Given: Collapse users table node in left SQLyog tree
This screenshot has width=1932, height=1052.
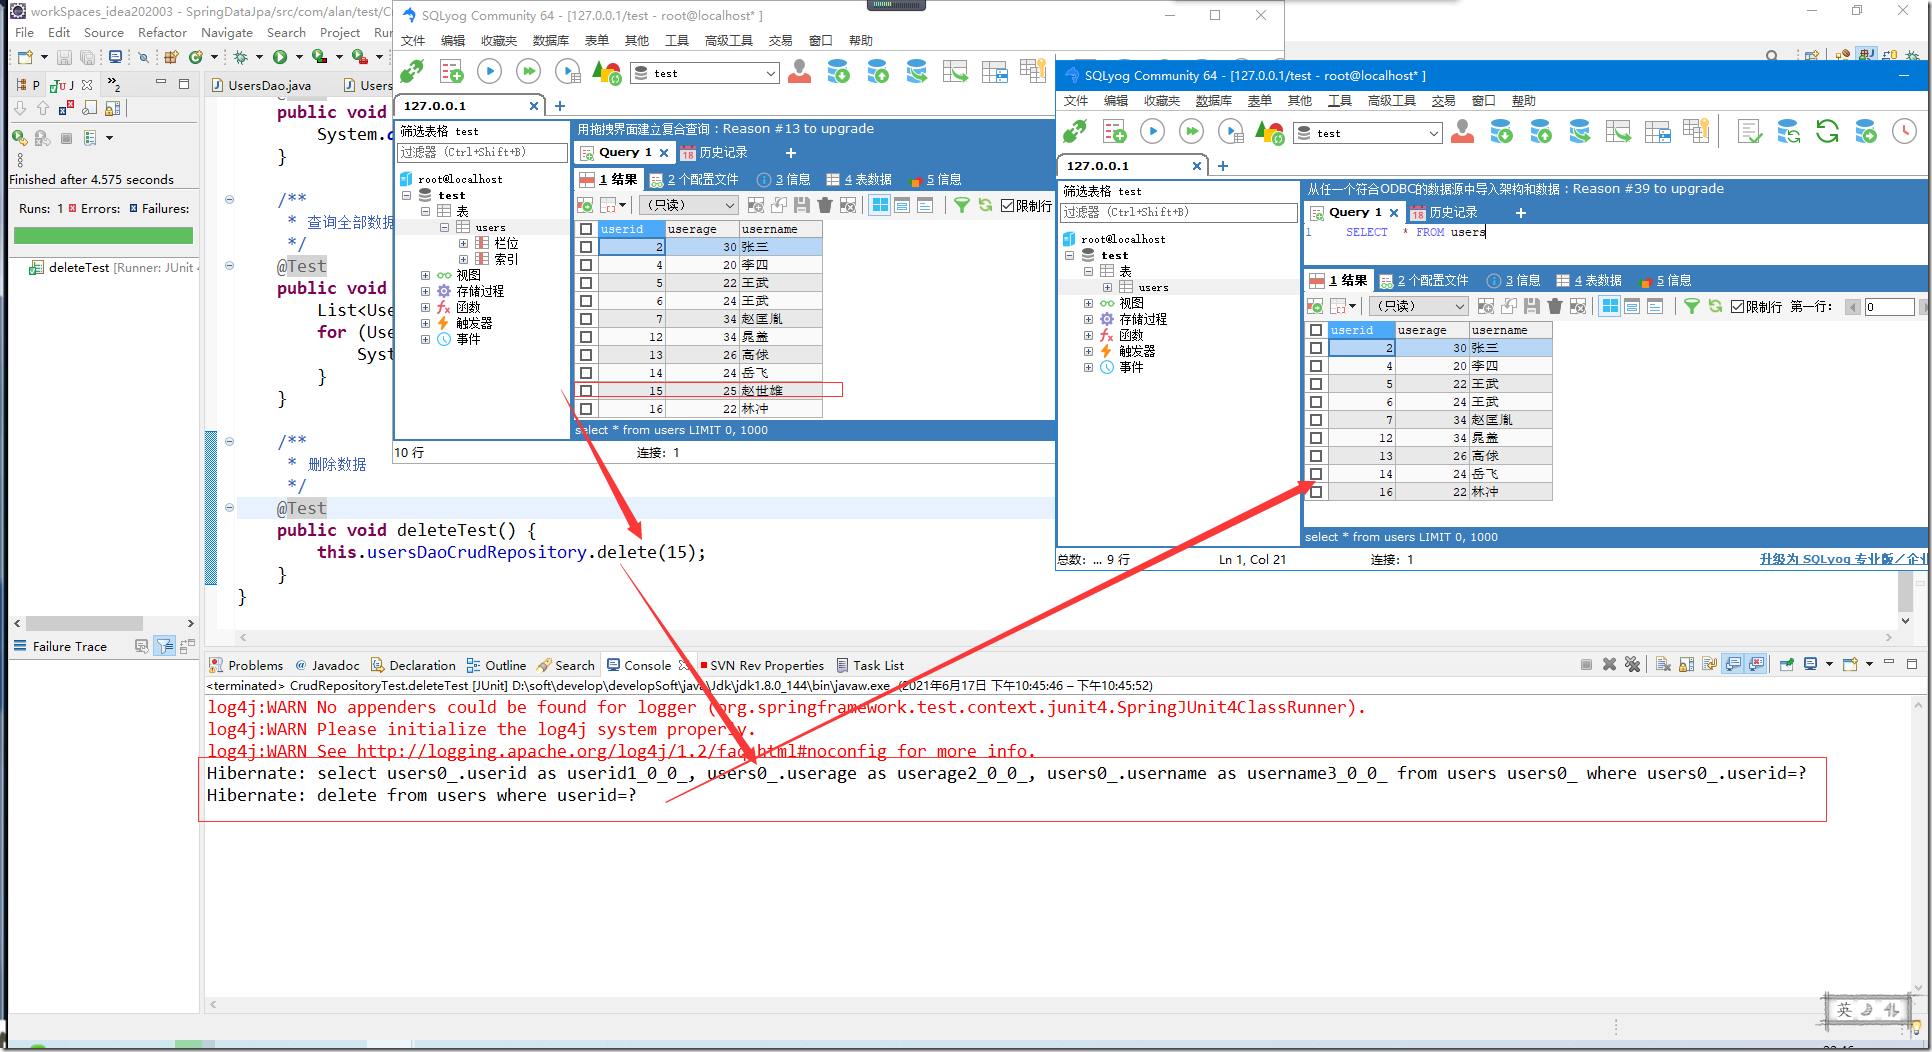Looking at the screenshot, I should coord(444,227).
